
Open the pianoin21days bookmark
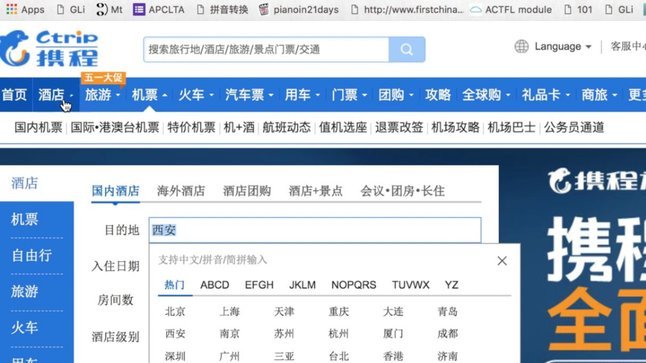(x=299, y=9)
